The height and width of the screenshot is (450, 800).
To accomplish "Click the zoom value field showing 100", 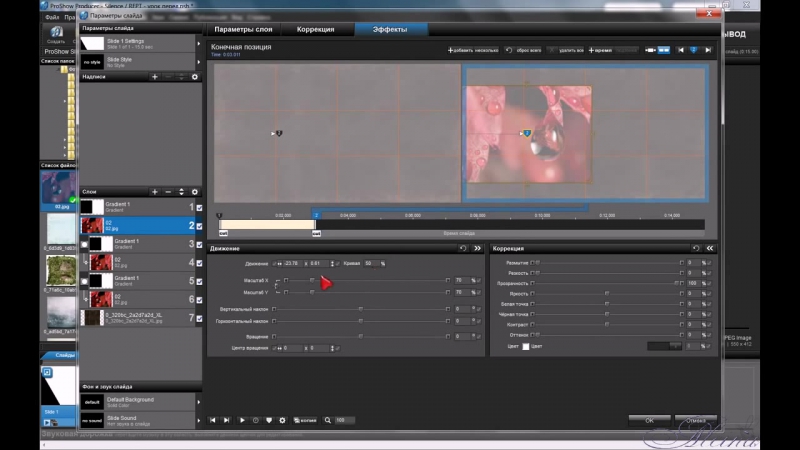I will coord(345,420).
